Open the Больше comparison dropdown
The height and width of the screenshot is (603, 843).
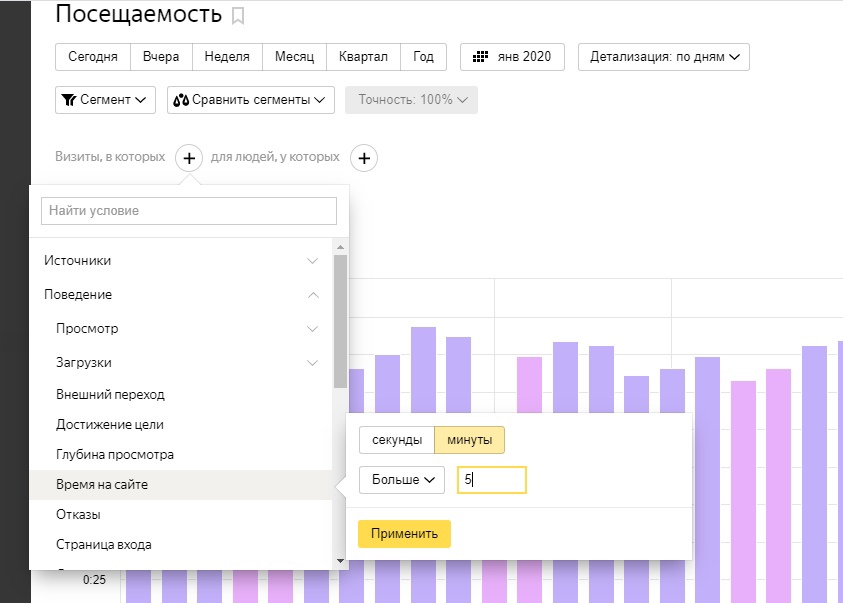pyautogui.click(x=402, y=480)
